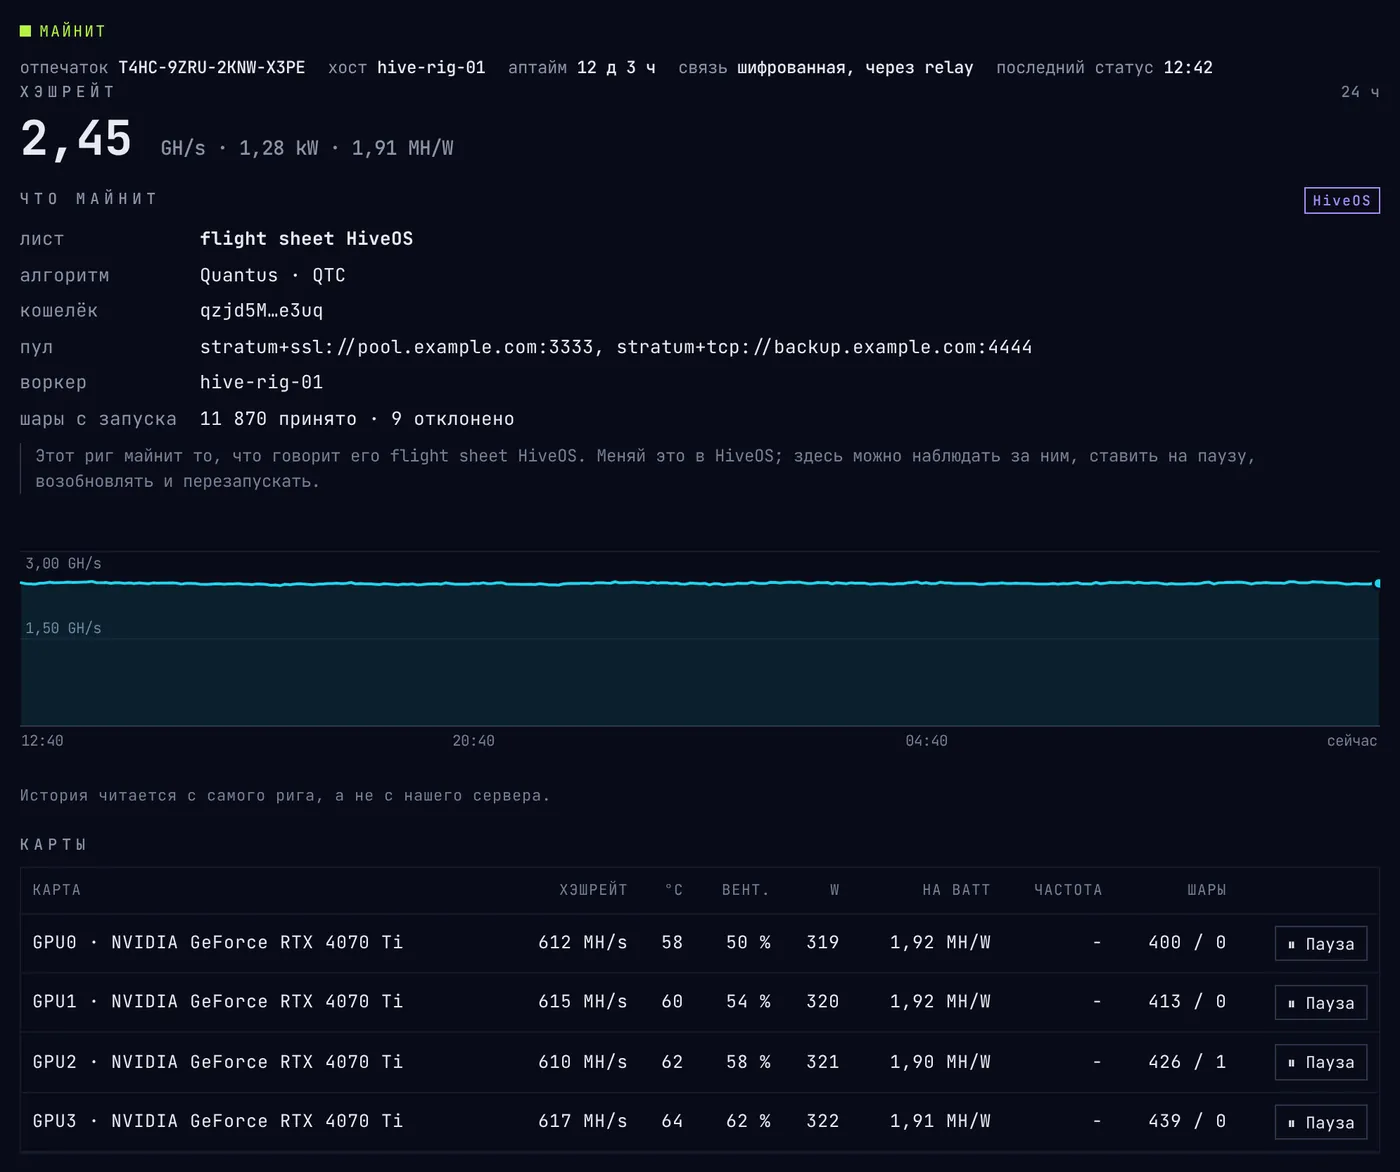Pause the GPU0 card
1400x1172 pixels.
(1321, 944)
